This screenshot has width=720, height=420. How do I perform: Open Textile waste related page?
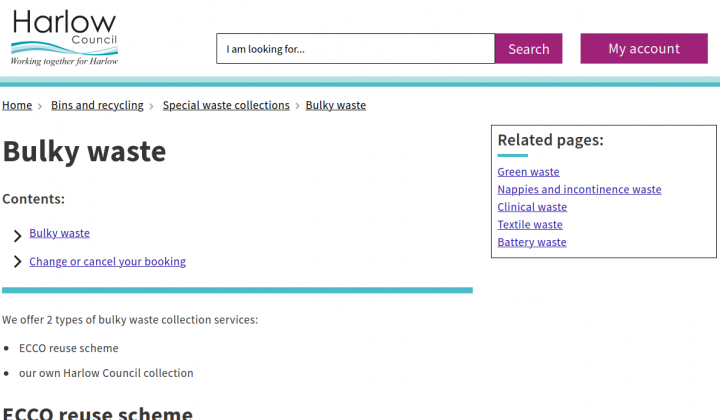(530, 224)
